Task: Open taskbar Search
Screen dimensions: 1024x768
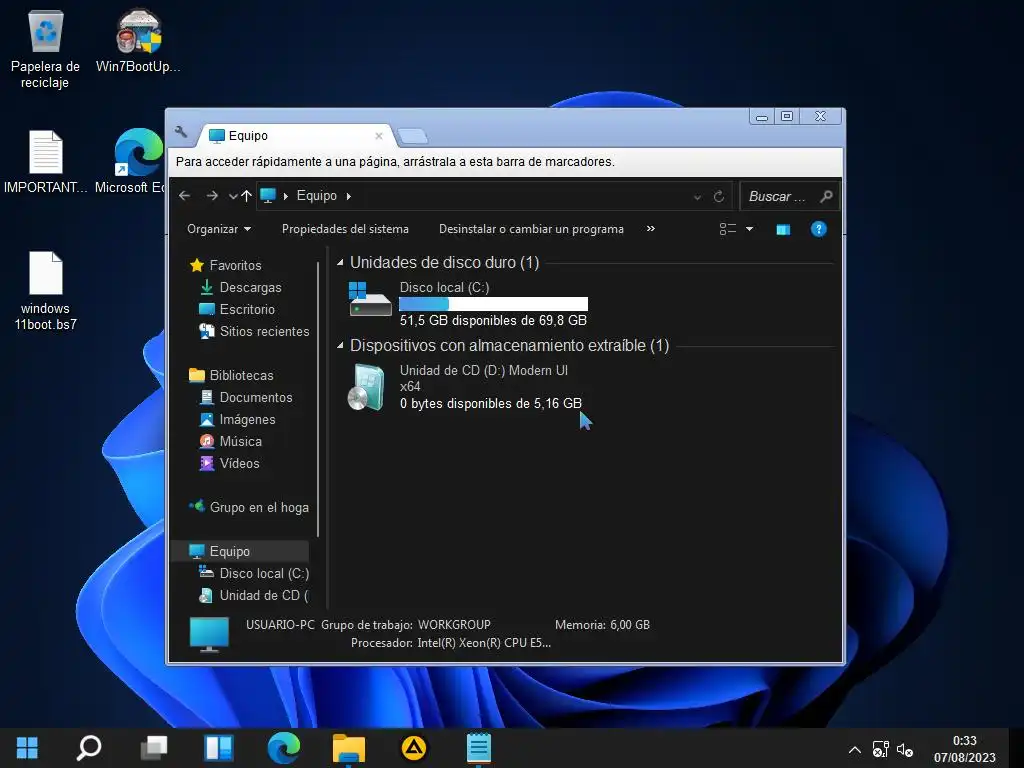Action: pos(89,748)
